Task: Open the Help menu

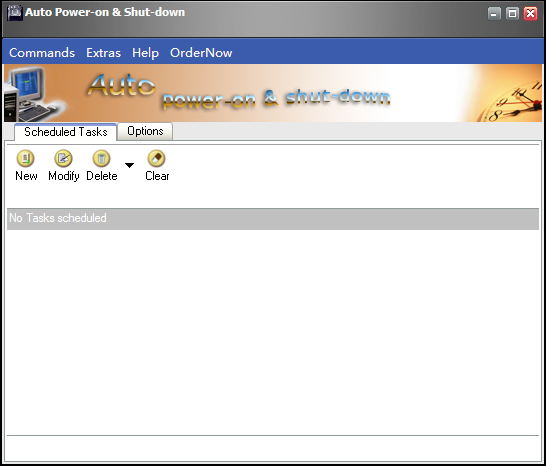Action: coord(146,53)
